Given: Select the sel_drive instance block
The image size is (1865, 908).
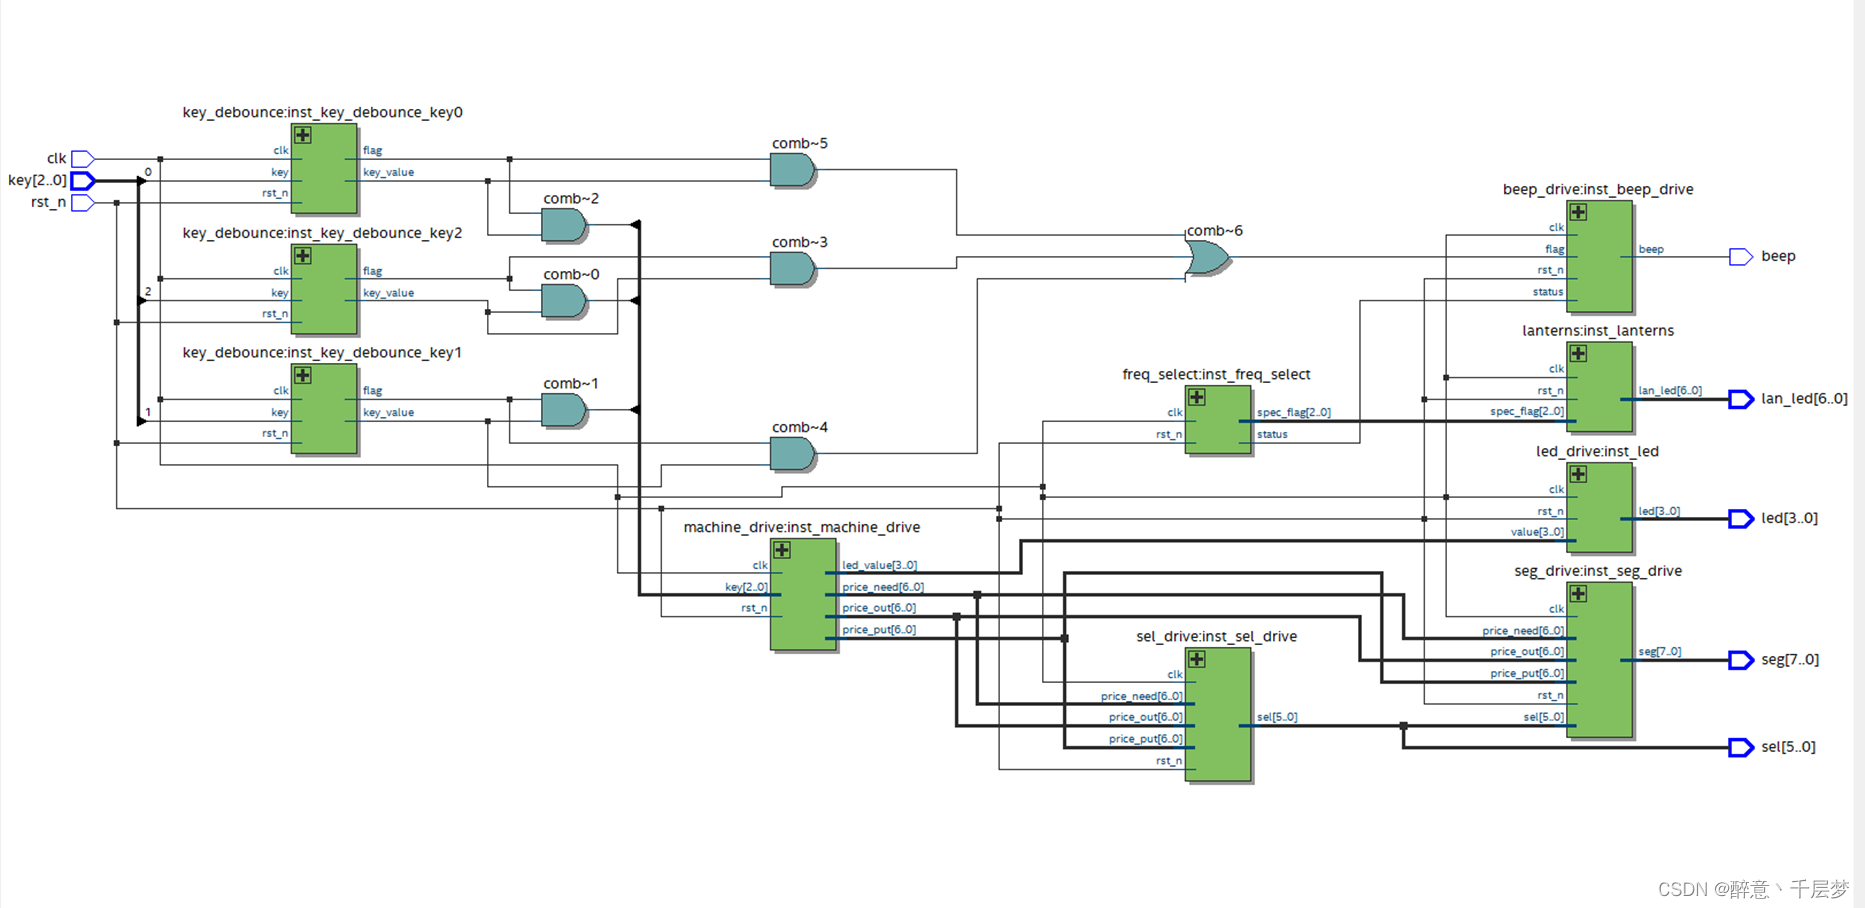Looking at the screenshot, I should 1218,714.
